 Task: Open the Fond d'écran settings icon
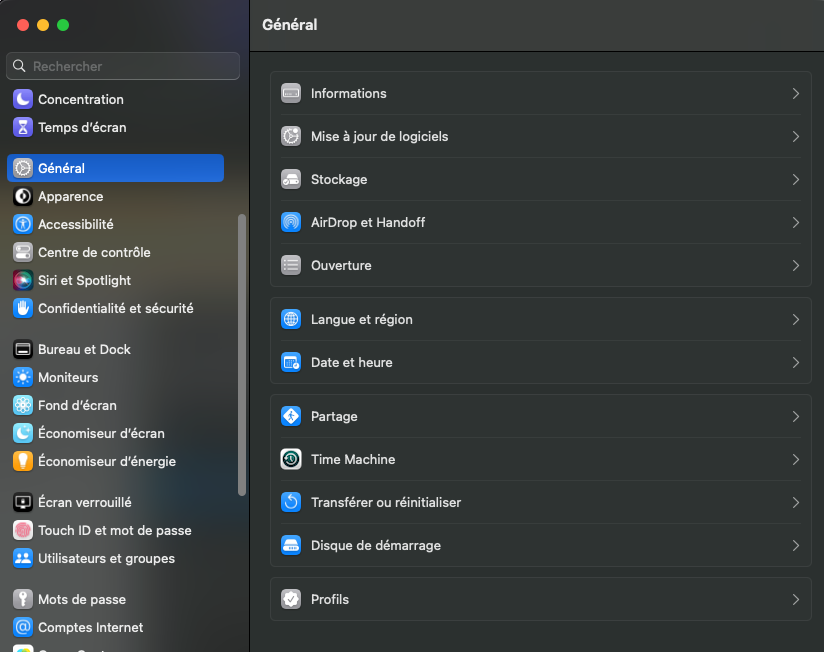(x=24, y=405)
